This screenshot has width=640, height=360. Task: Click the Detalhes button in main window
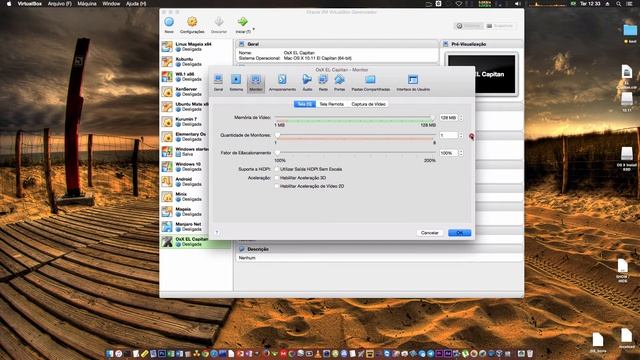[x=468, y=26]
